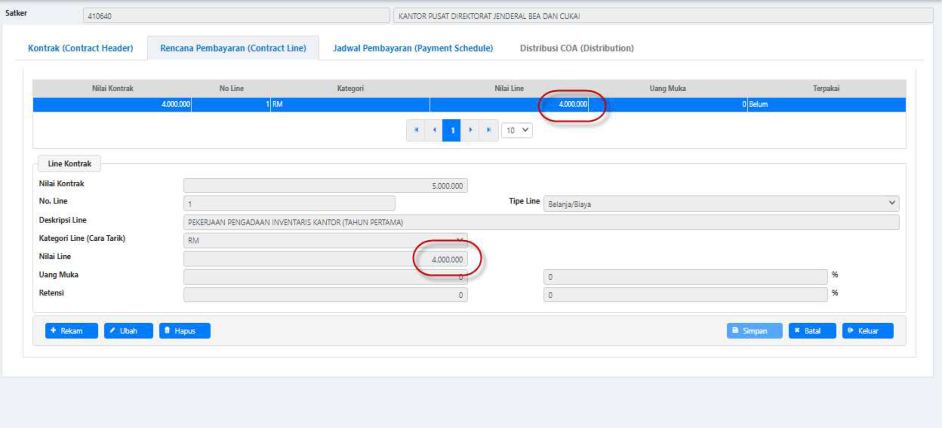Click the Keluar exit button
This screenshot has height=428, width=942.
point(867,331)
